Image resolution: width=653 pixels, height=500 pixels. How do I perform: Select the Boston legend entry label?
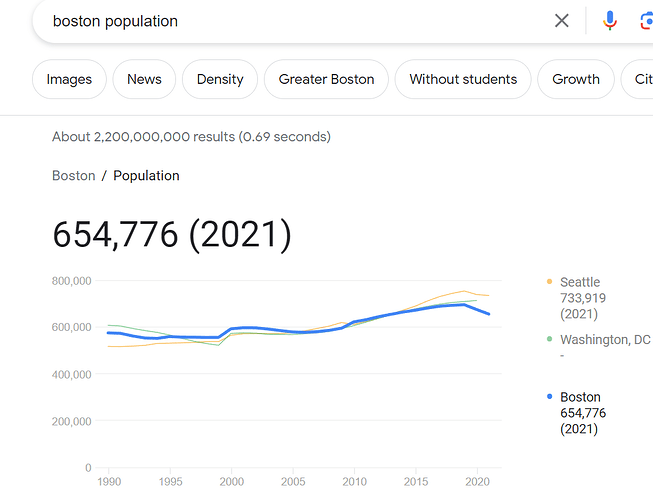[x=580, y=397]
